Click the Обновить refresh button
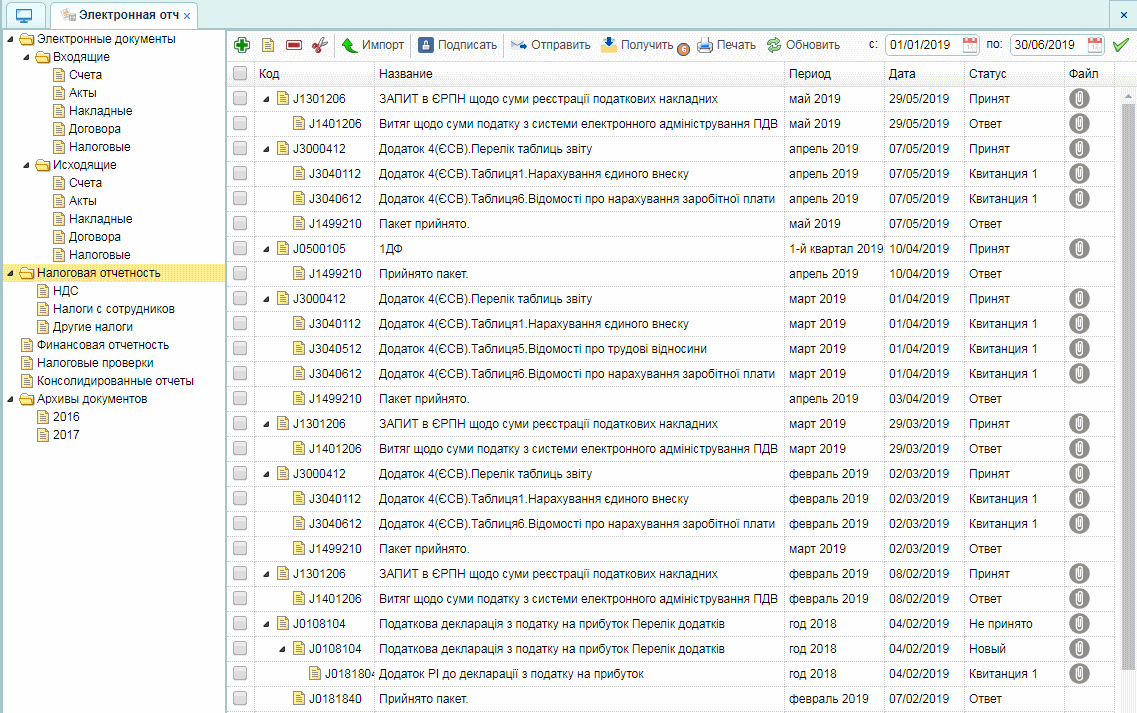This screenshot has height=713, width=1137. click(803, 45)
